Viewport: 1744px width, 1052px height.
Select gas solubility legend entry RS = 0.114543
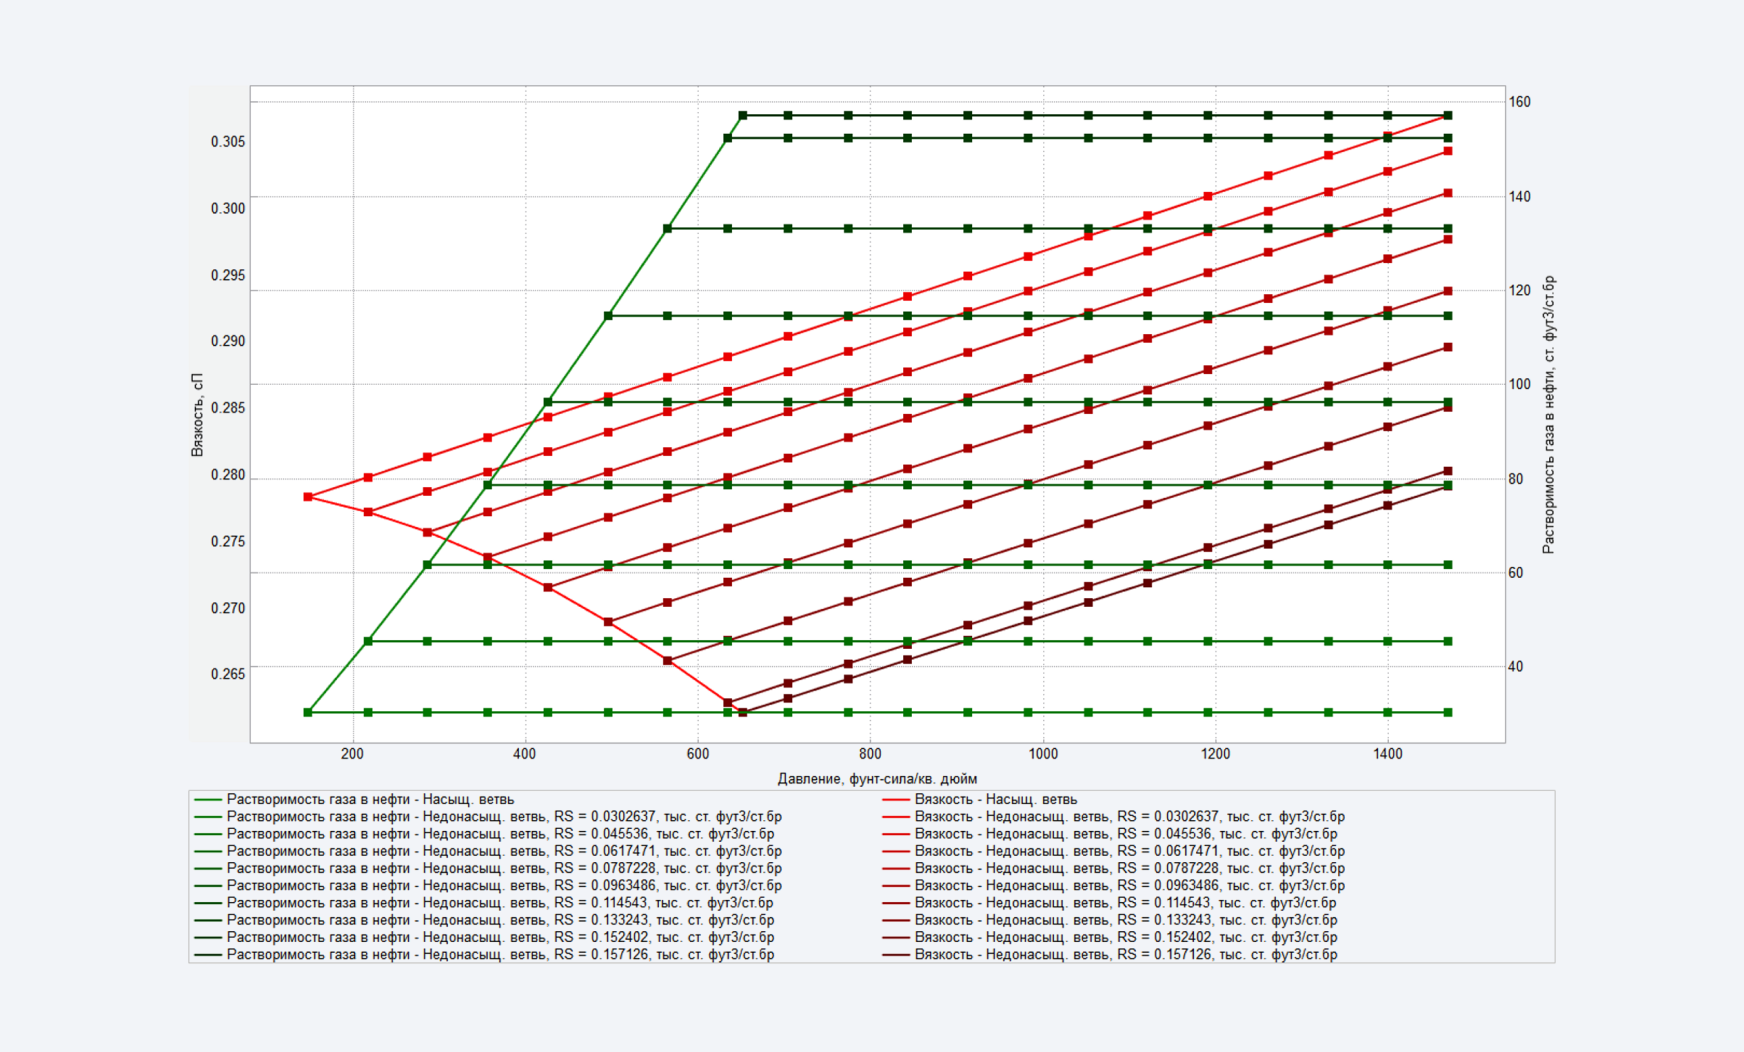pos(483,902)
